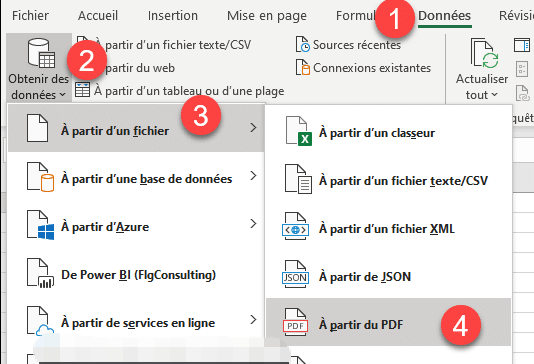This screenshot has height=364, width=534.
Task: Expand the services en ligne submenu chevron
Action: [253, 319]
